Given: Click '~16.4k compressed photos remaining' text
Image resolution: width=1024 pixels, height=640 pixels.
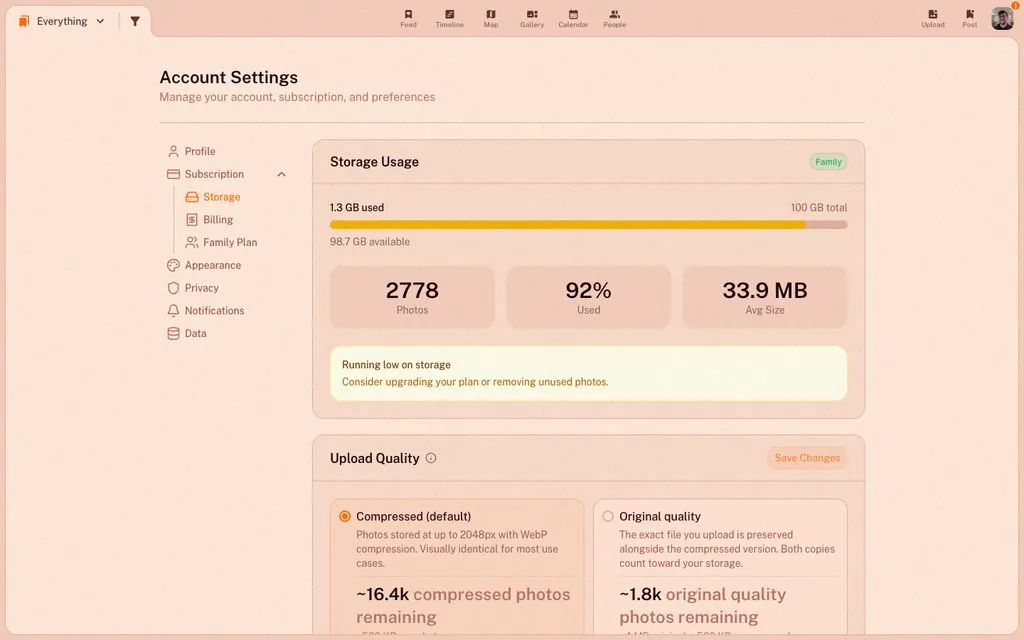Looking at the screenshot, I should click(463, 605).
